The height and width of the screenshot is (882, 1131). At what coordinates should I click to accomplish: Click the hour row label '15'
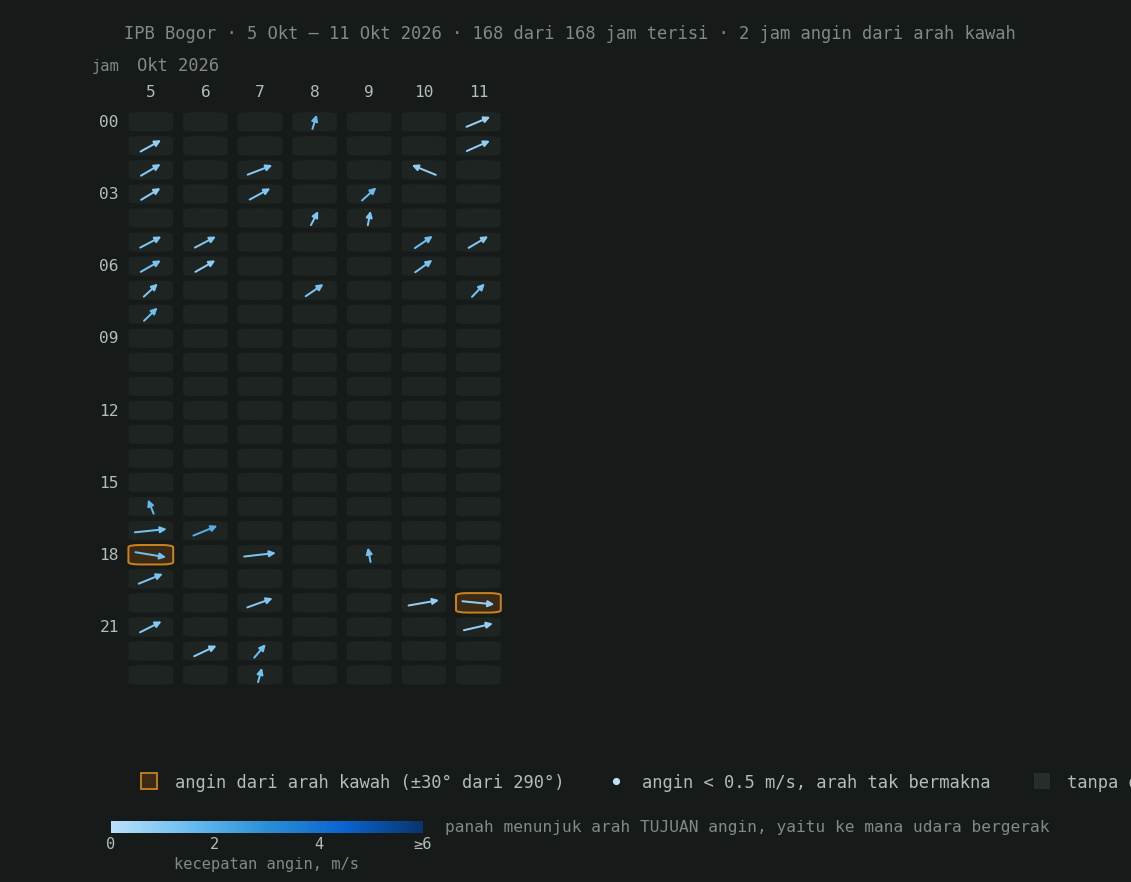109,482
